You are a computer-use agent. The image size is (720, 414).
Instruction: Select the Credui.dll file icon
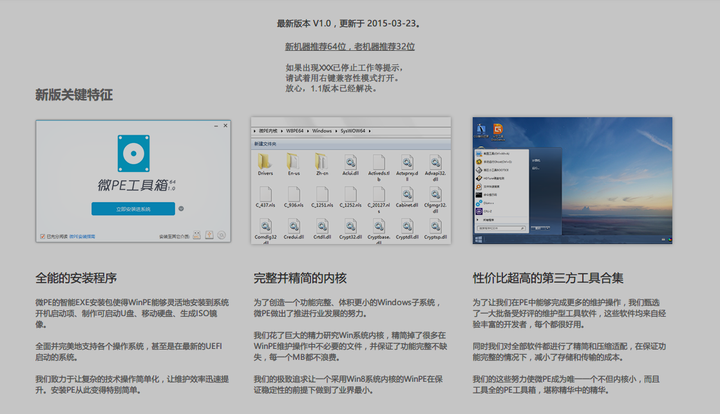click(294, 226)
